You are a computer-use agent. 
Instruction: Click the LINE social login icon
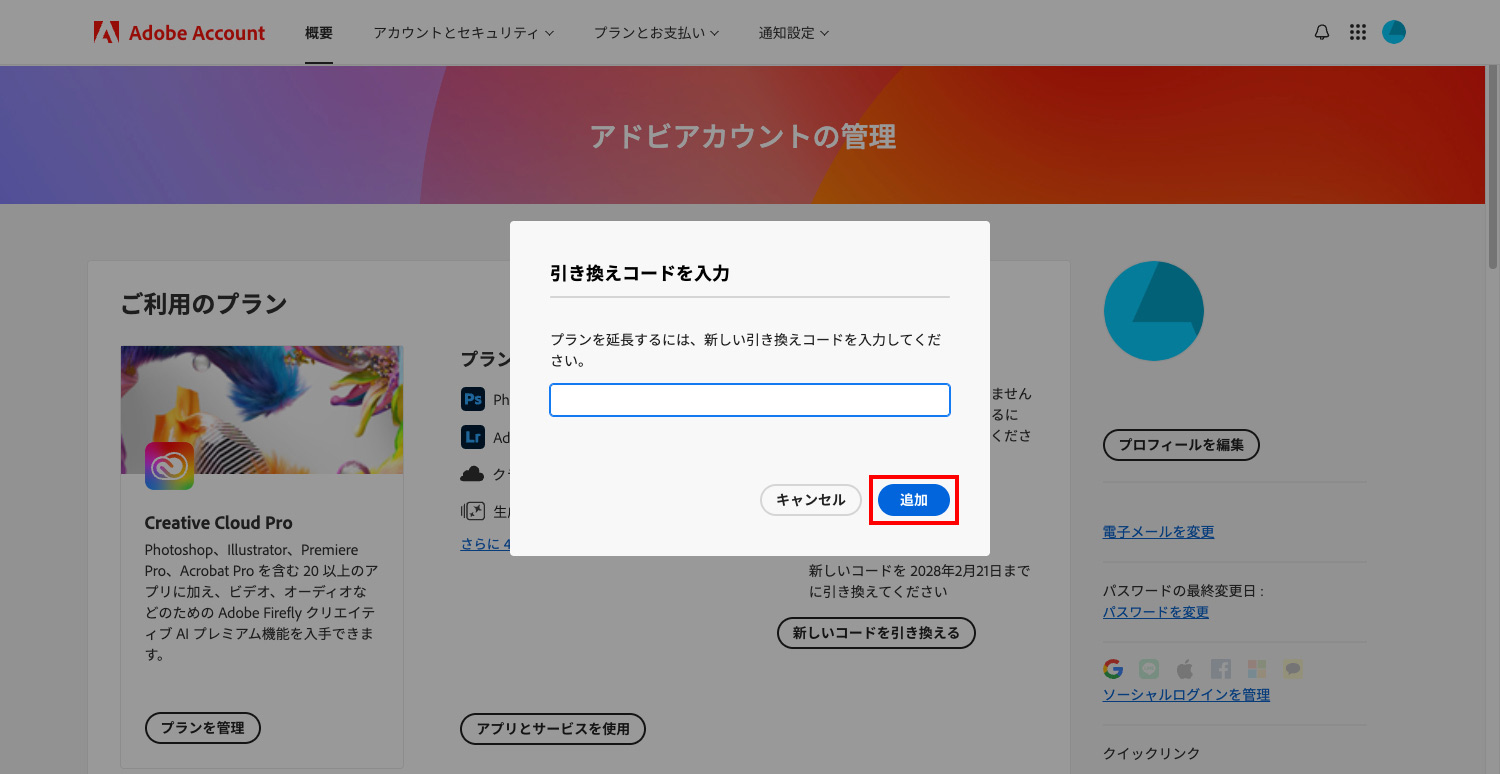[1148, 668]
